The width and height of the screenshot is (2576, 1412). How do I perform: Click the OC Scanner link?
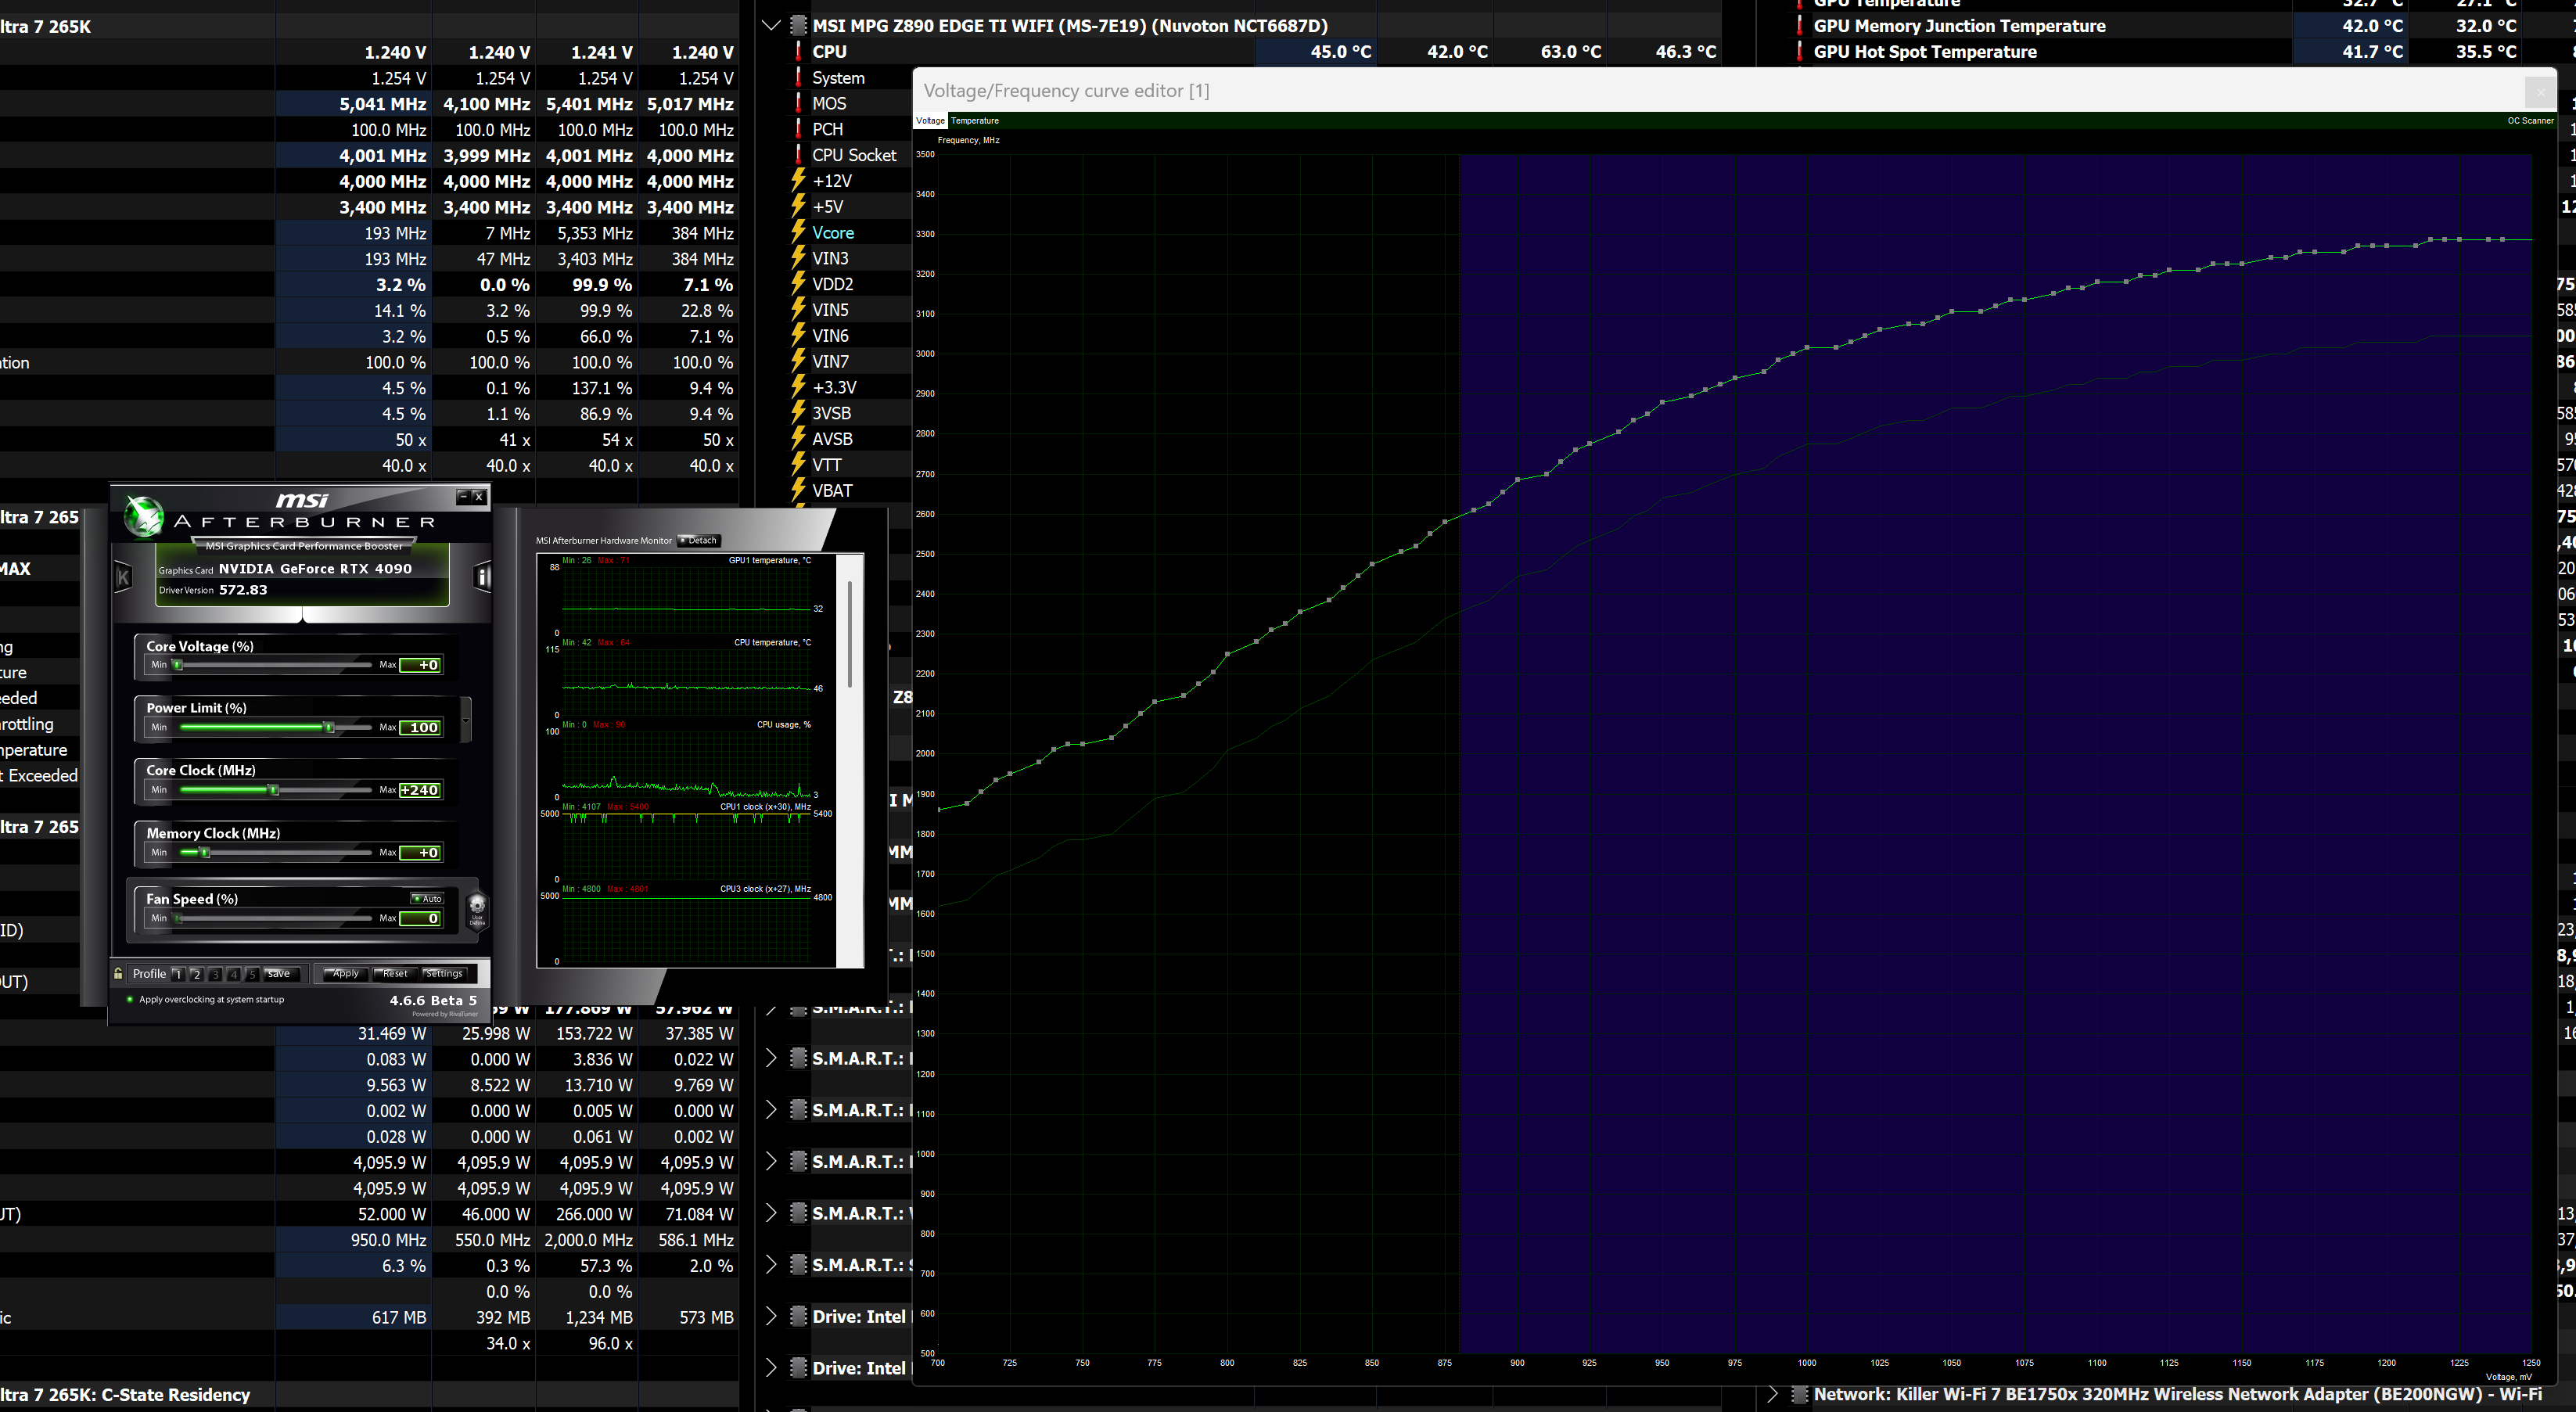pyautogui.click(x=2529, y=121)
